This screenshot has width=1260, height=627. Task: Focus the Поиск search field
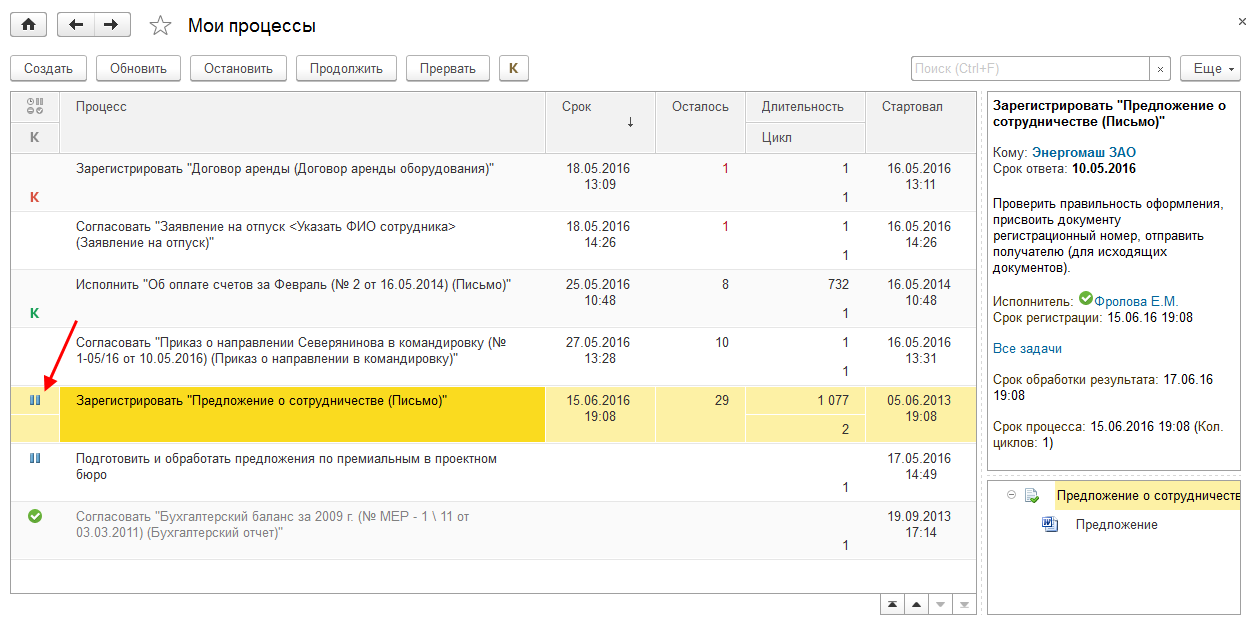(x=1029, y=69)
